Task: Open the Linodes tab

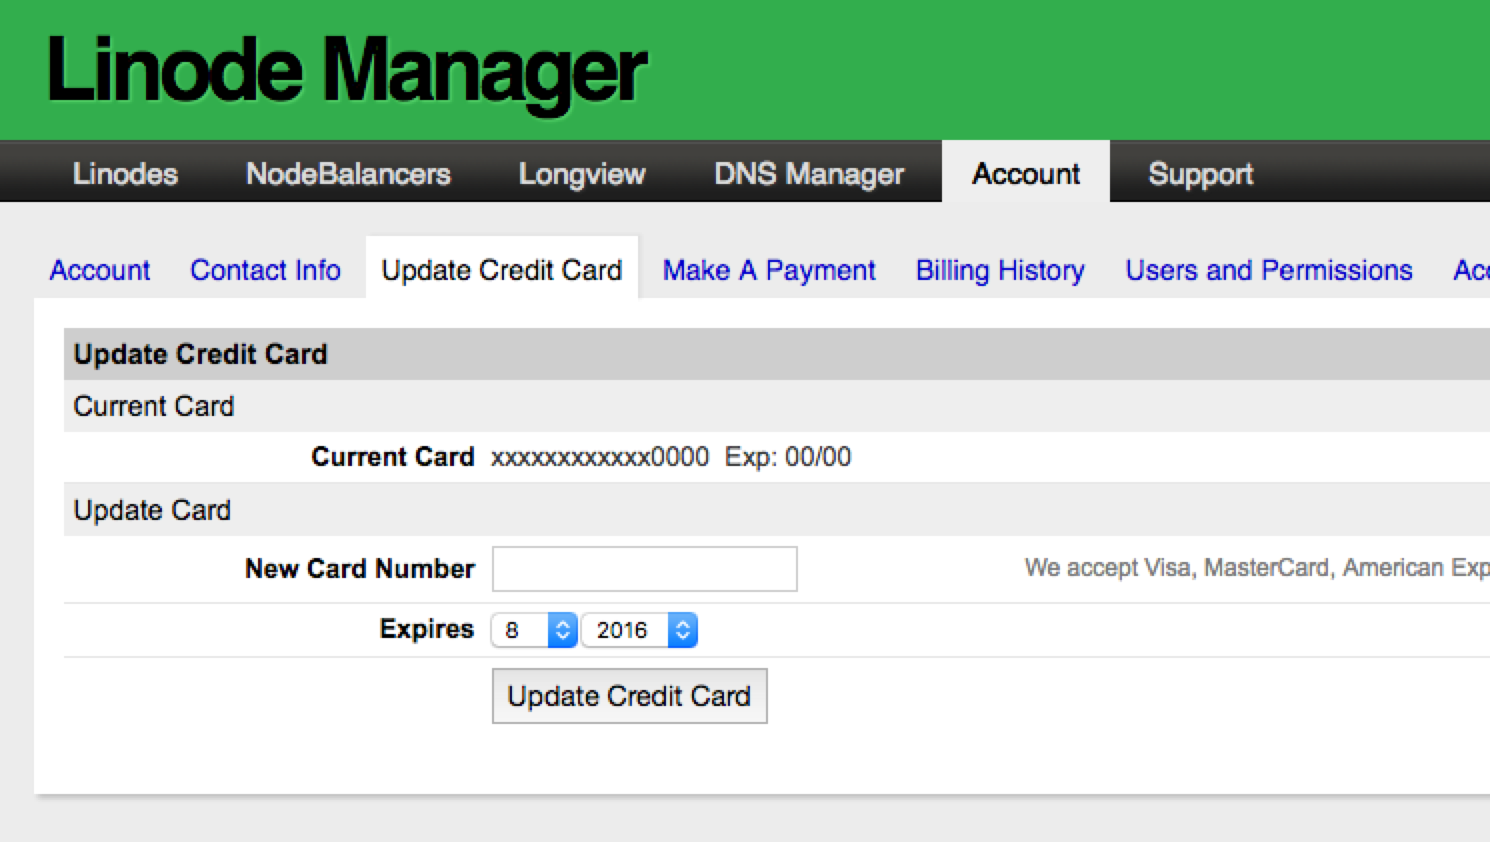Action: (x=125, y=174)
